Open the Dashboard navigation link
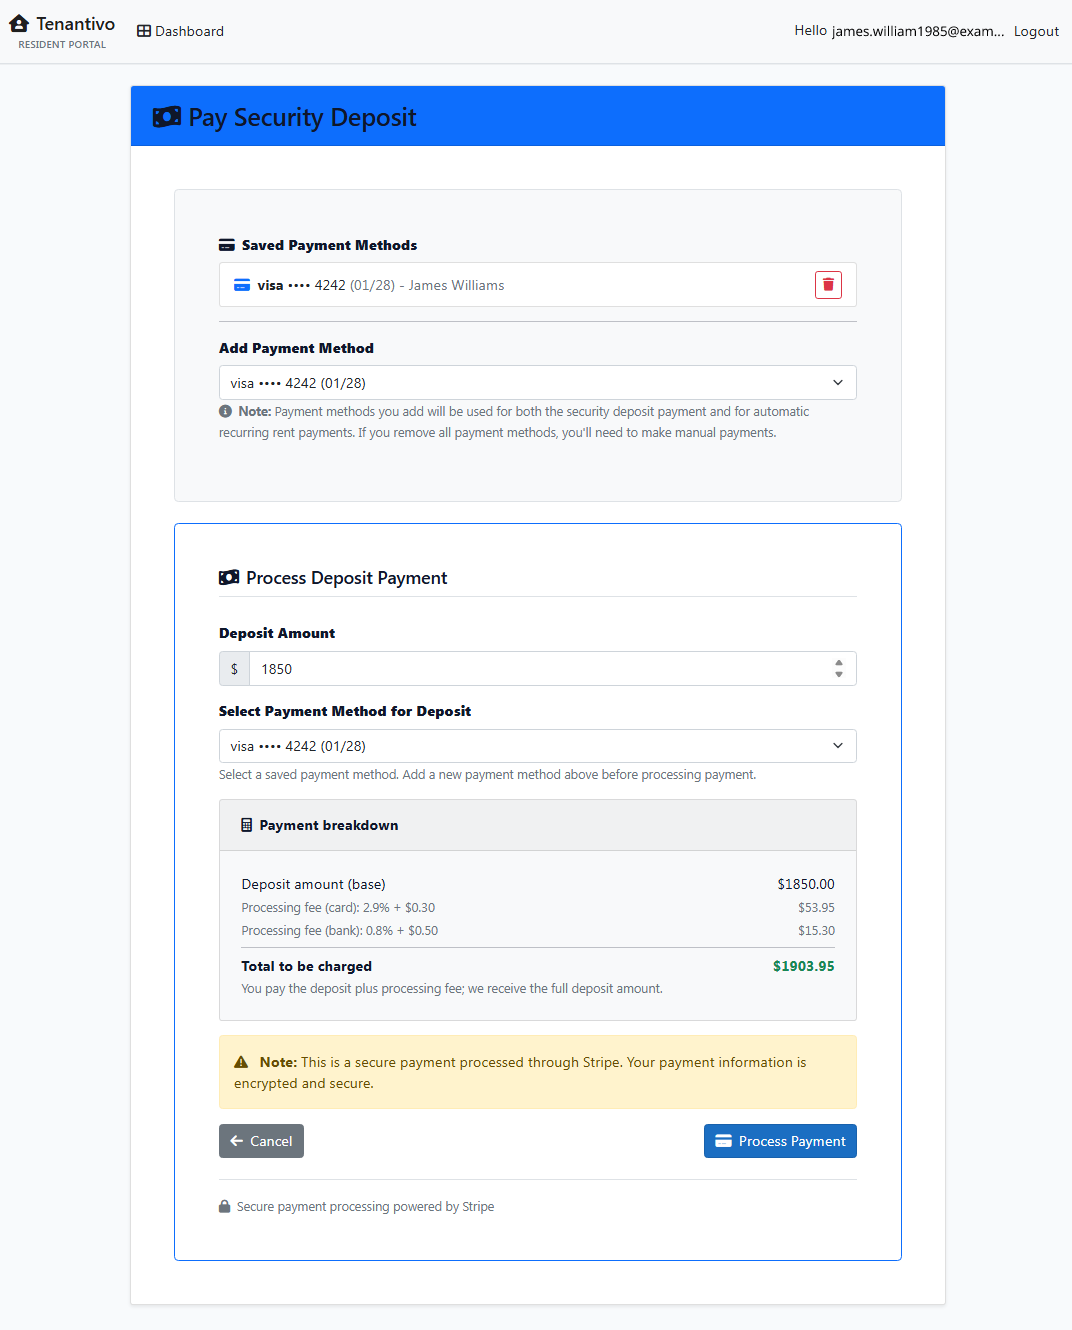Viewport: 1072px width, 1330px height. point(181,31)
